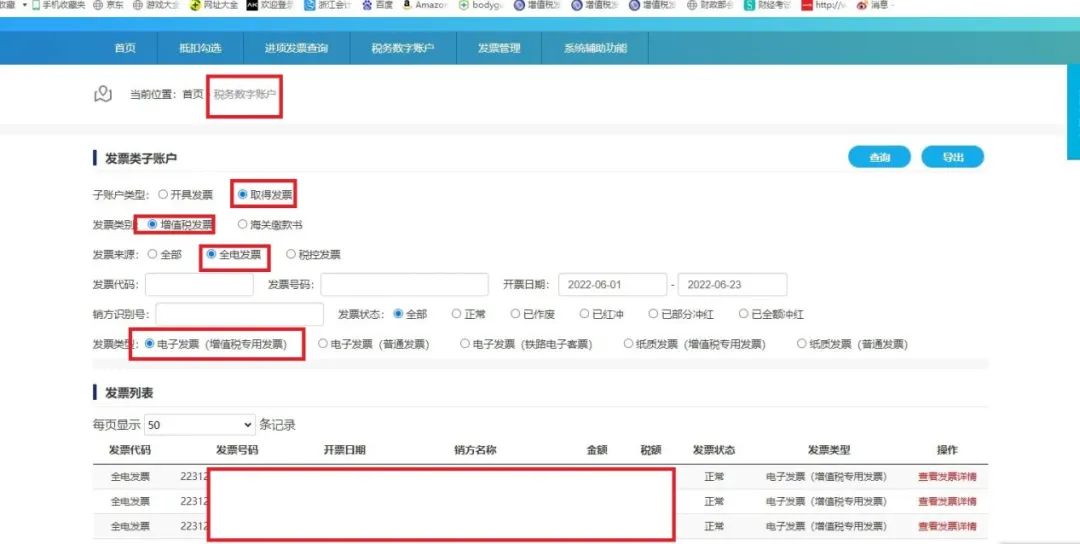Image resolution: width=1080 pixels, height=544 pixels.
Task: Open the 每页显示 records-per-page dropdown
Action: coord(200,425)
